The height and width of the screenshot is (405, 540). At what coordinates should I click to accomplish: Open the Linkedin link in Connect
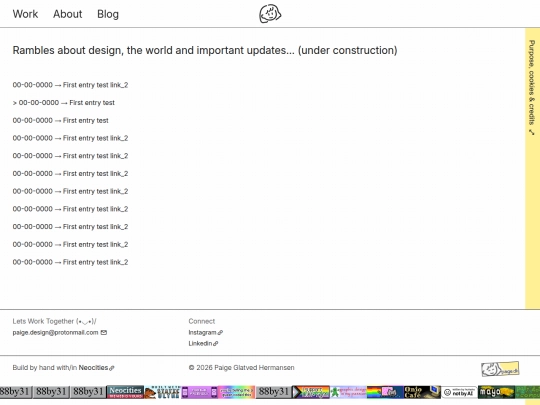pyautogui.click(x=203, y=343)
